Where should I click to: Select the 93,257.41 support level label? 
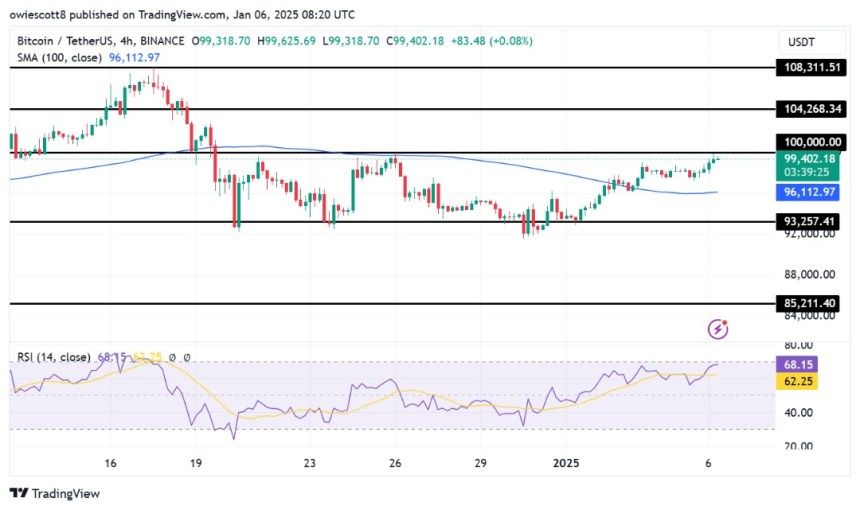pos(809,222)
